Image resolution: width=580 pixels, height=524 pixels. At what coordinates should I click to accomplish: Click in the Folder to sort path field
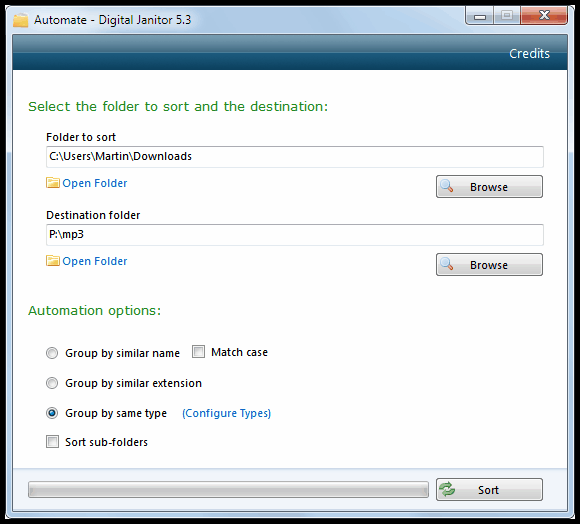coord(295,157)
